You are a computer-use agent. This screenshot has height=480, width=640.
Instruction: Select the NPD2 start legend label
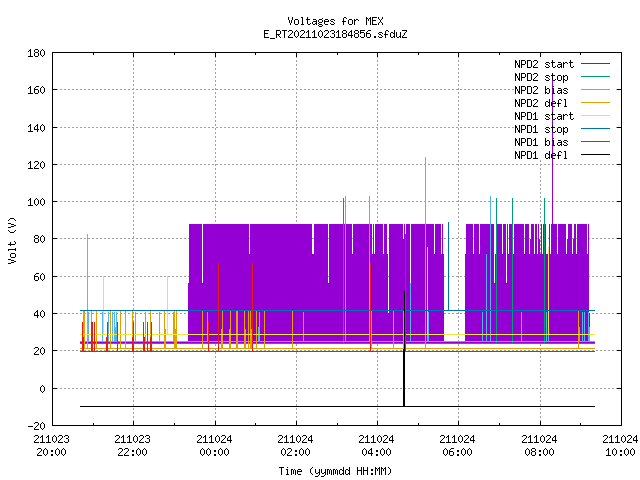coord(544,64)
